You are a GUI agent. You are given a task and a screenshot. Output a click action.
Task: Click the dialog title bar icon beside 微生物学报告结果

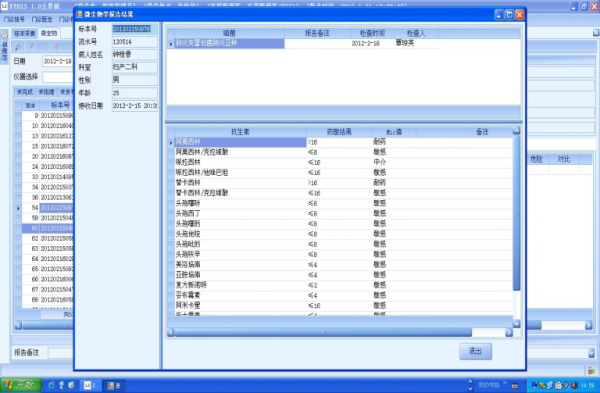pyautogui.click(x=79, y=15)
